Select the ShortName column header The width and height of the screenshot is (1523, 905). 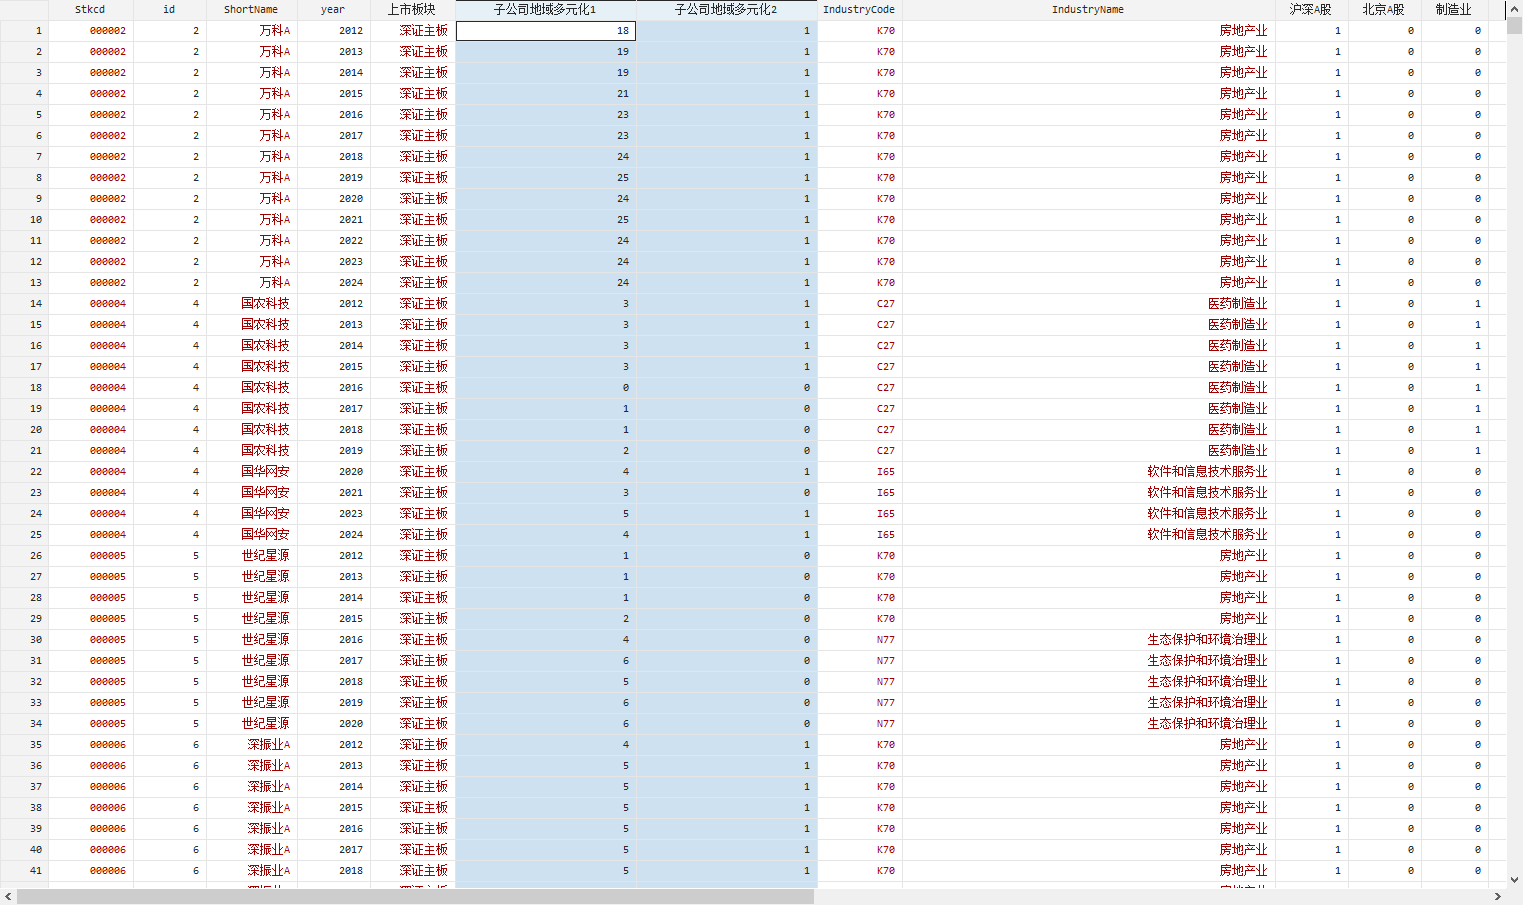(251, 9)
